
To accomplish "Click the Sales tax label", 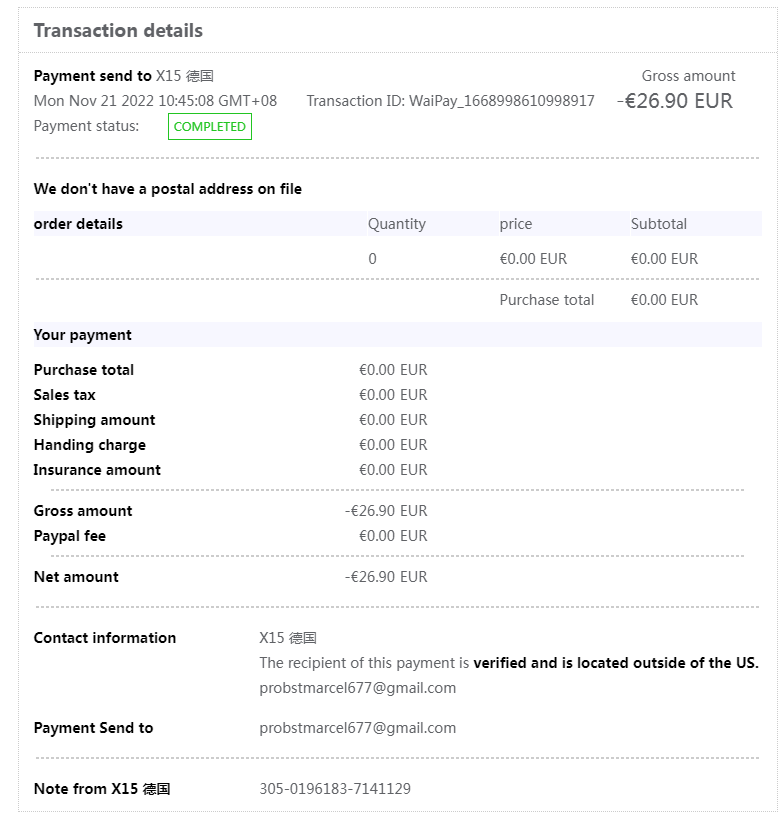I will 64,395.
